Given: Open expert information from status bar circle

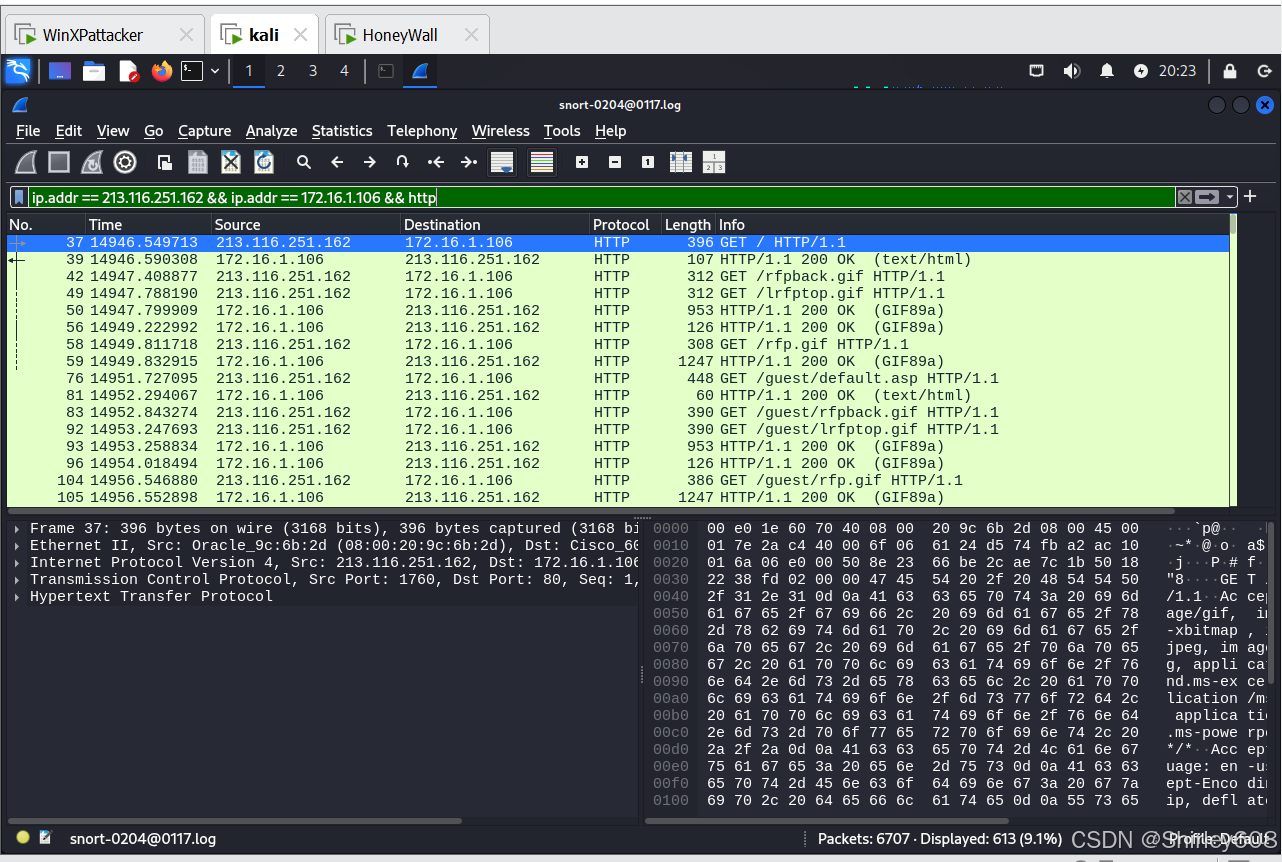Looking at the screenshot, I should 23,838.
